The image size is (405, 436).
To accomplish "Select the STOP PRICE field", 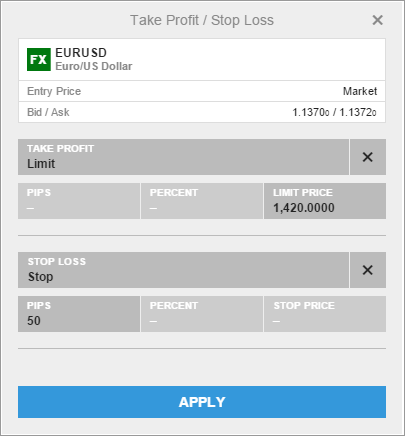I will coord(325,314).
